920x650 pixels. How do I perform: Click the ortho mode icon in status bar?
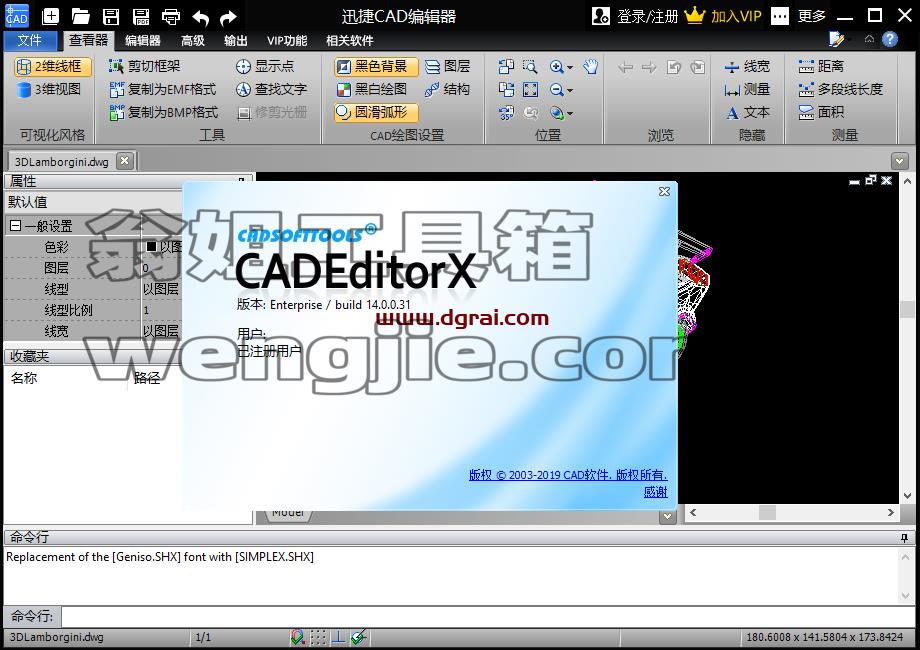(x=339, y=637)
